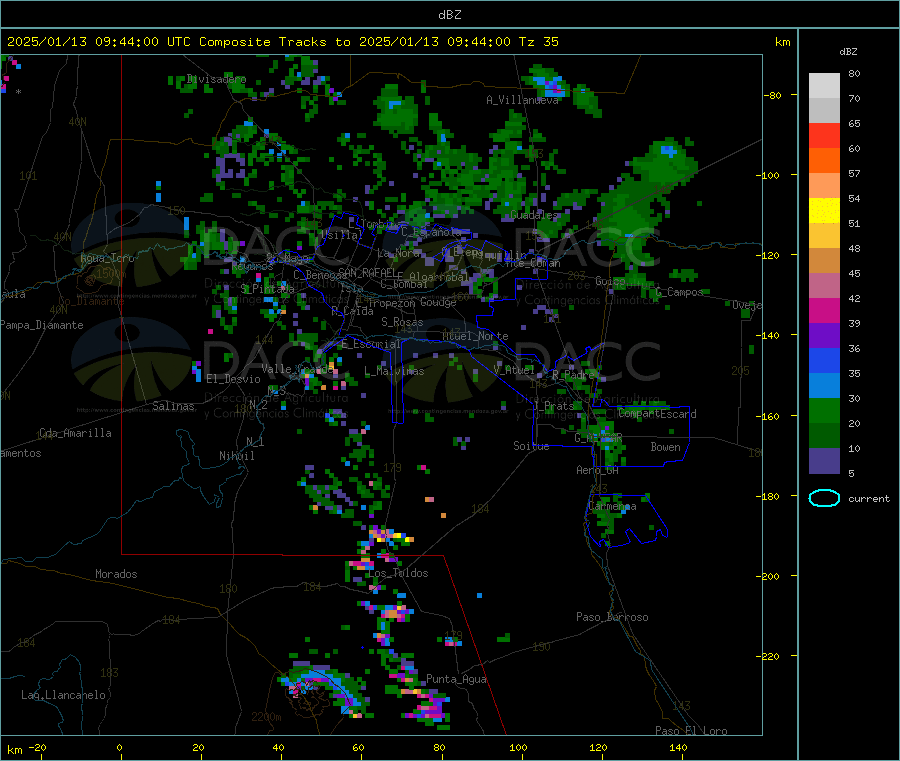Click the Paso_Barroso location label
This screenshot has height=761, width=900.
pos(612,618)
